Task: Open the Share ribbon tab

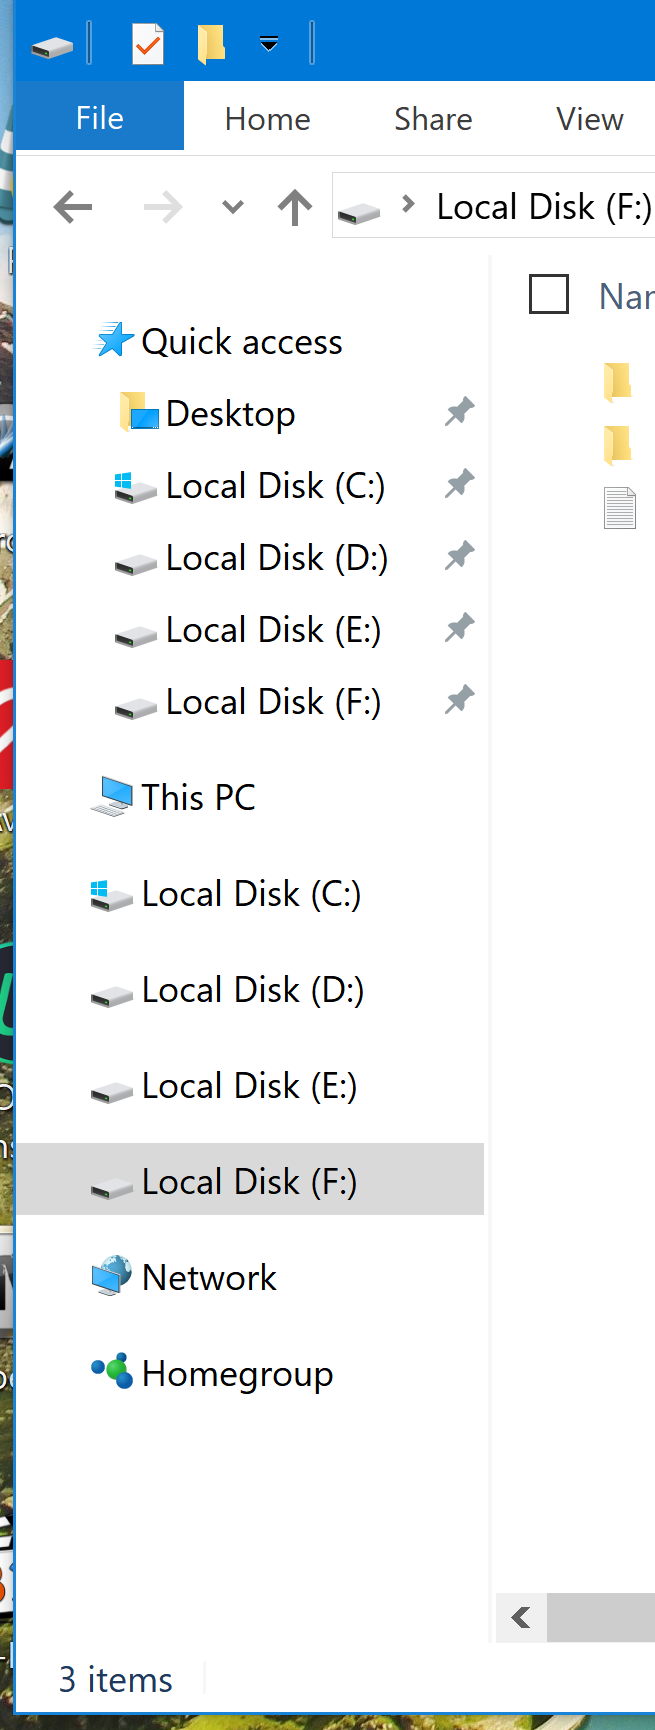Action: pyautogui.click(x=433, y=119)
